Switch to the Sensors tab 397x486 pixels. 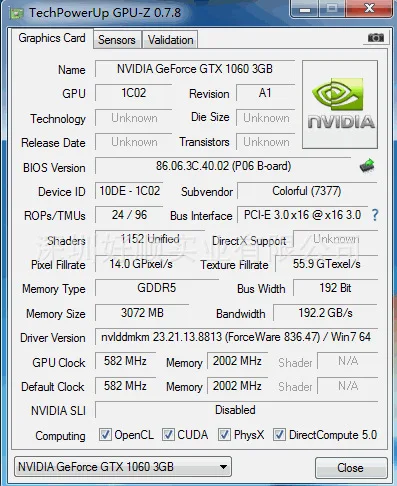(x=117, y=40)
